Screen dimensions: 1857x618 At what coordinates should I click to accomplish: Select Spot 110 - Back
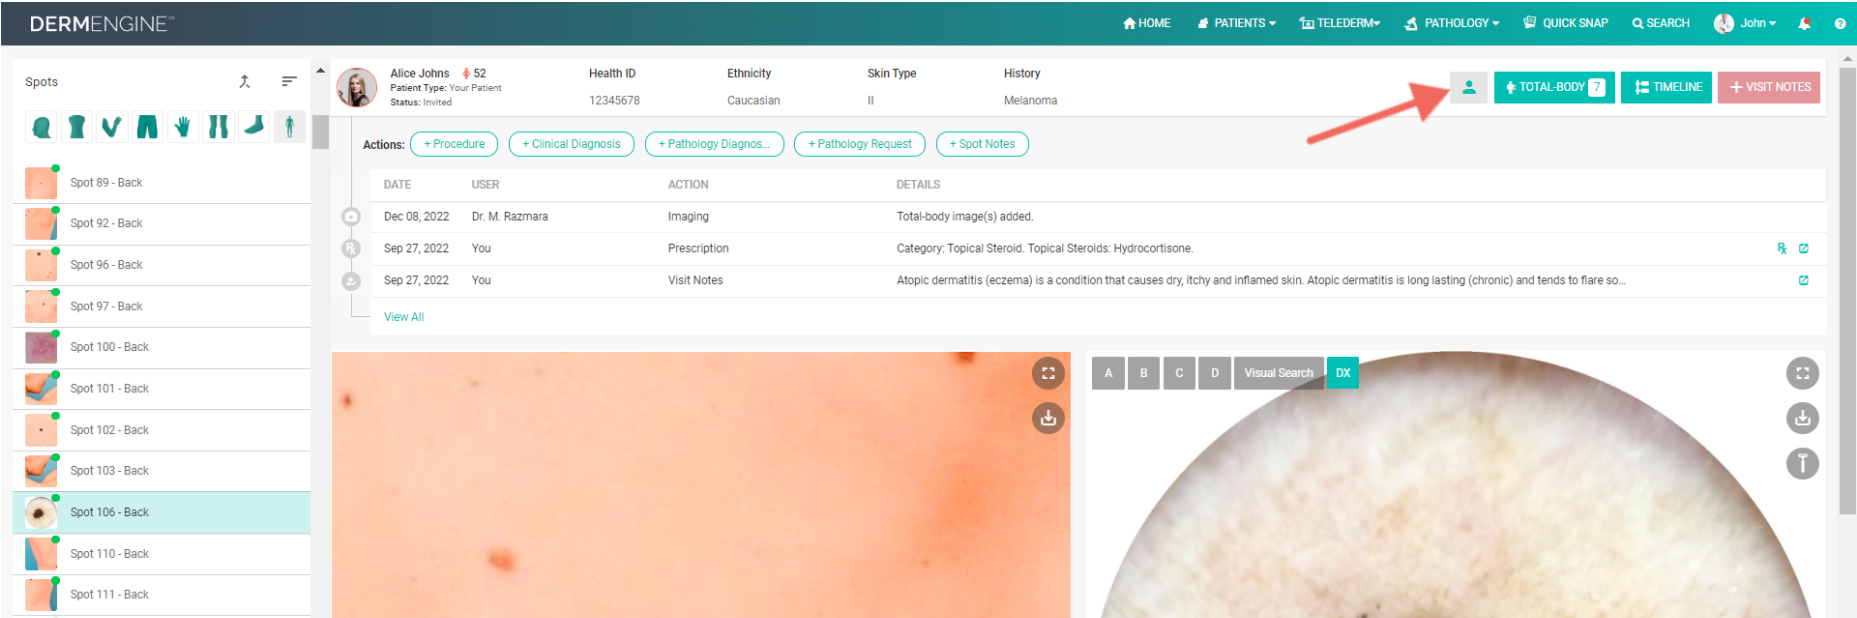pos(161,554)
